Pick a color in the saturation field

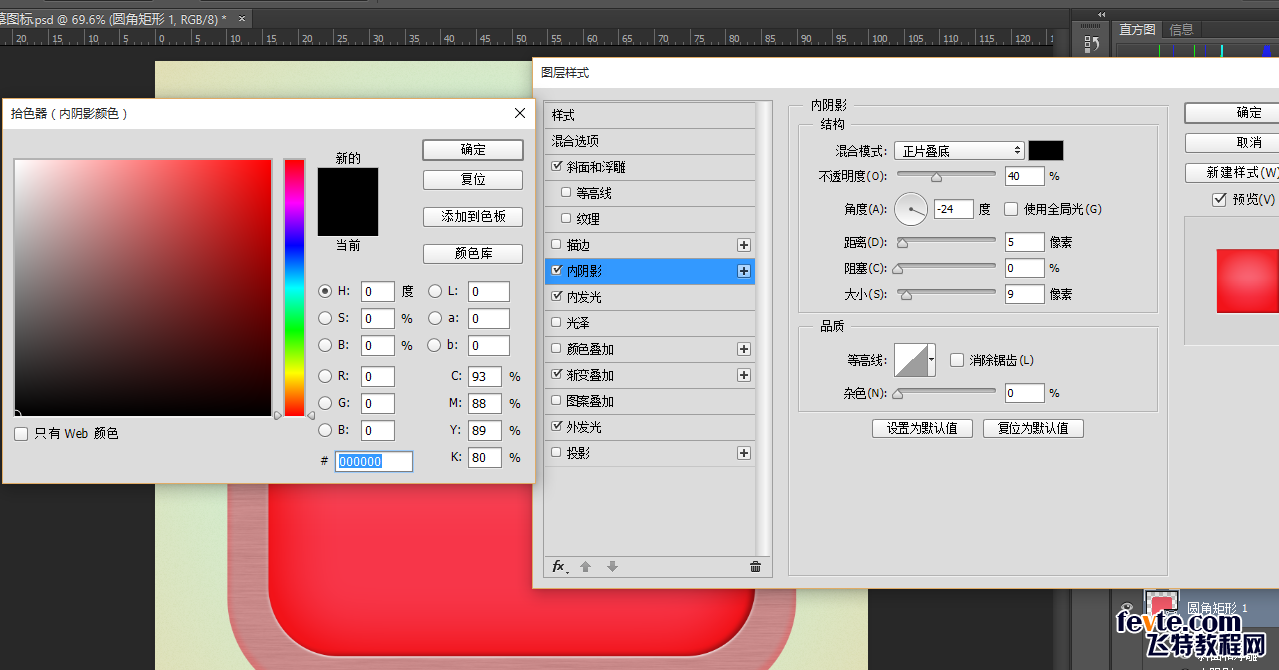pos(143,287)
